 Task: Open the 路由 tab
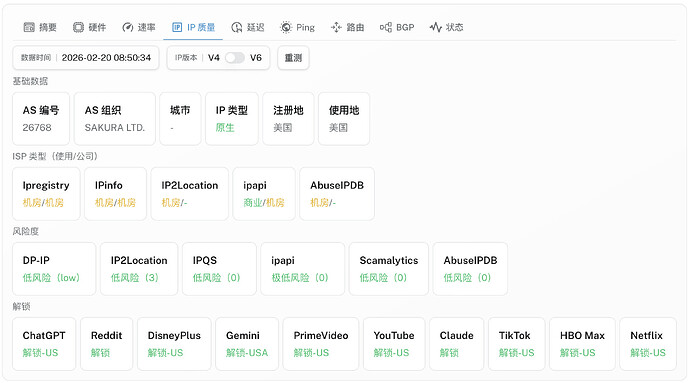348,27
